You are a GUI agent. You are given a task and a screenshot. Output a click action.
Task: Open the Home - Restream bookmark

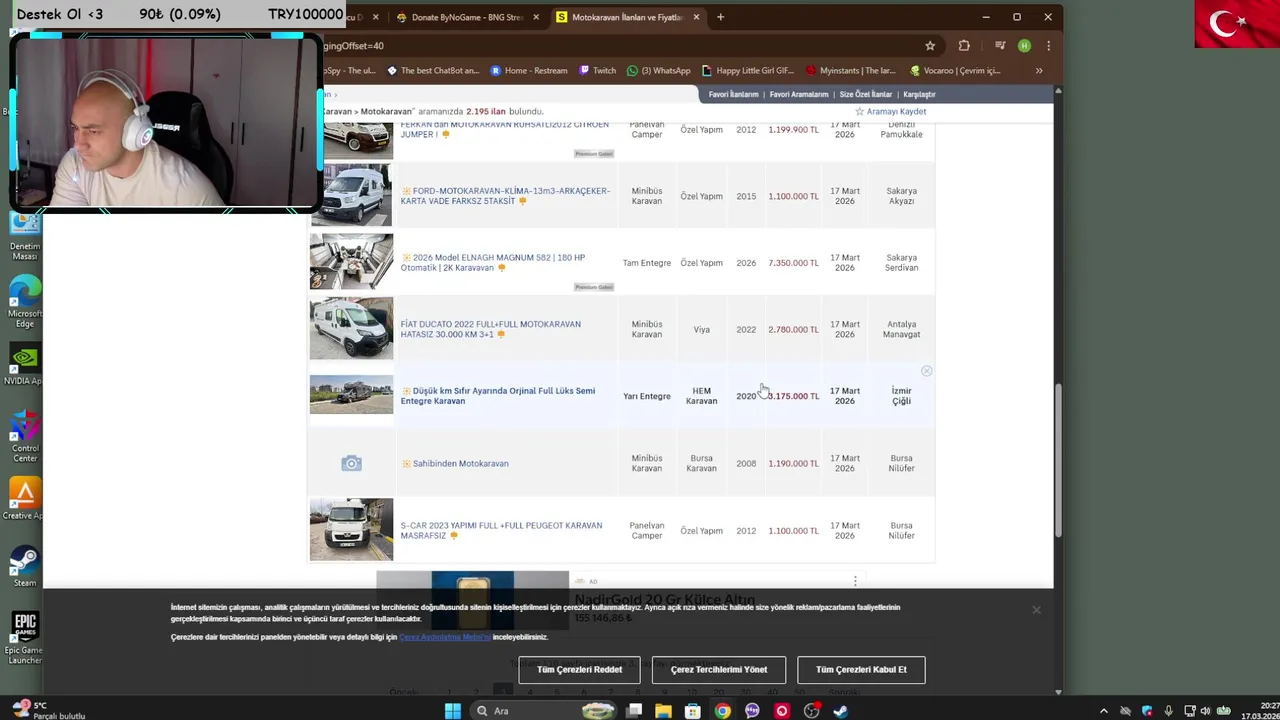pyautogui.click(x=529, y=71)
